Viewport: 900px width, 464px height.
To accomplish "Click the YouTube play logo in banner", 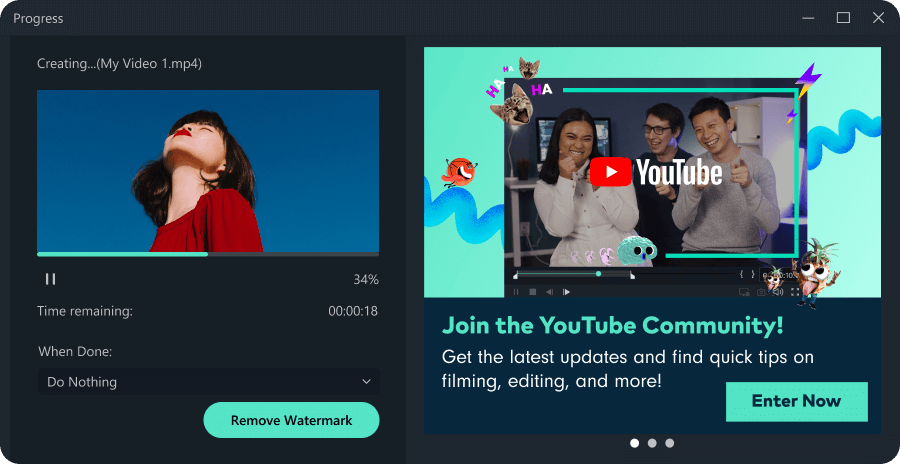I will 611,172.
